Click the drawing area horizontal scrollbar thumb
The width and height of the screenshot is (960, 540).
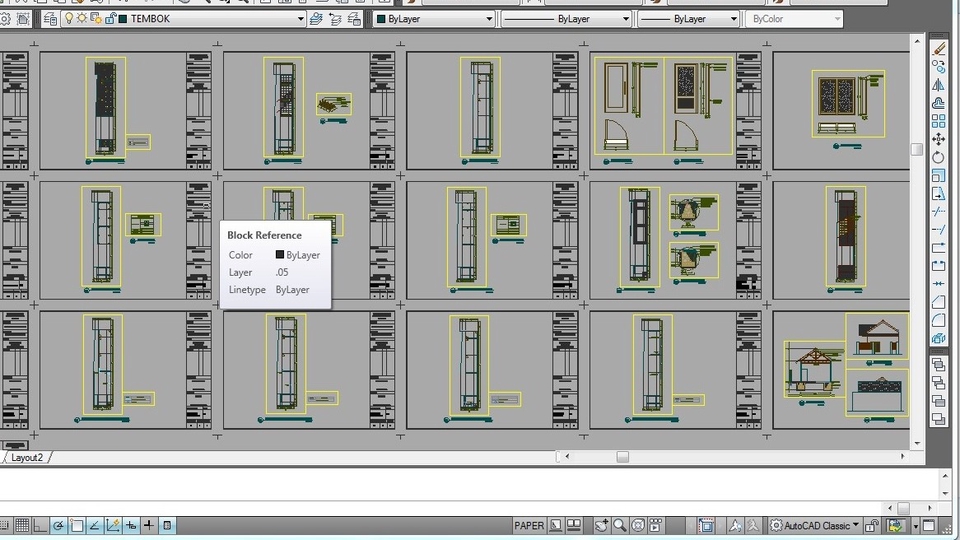coord(623,457)
